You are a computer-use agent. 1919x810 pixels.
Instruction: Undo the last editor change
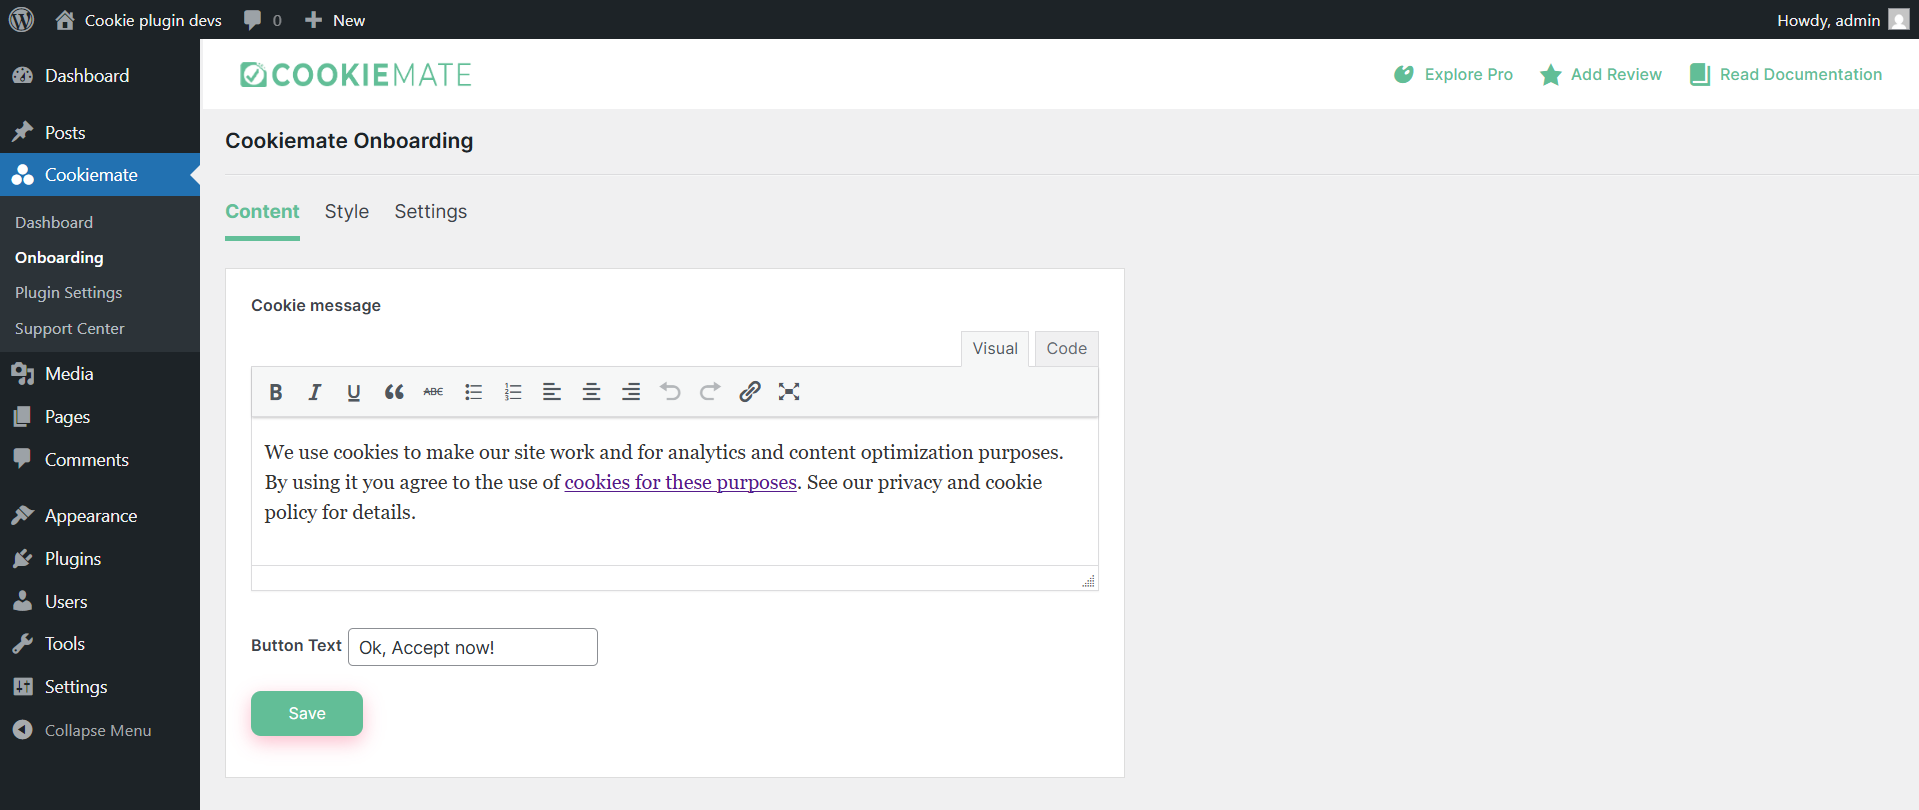[670, 392]
